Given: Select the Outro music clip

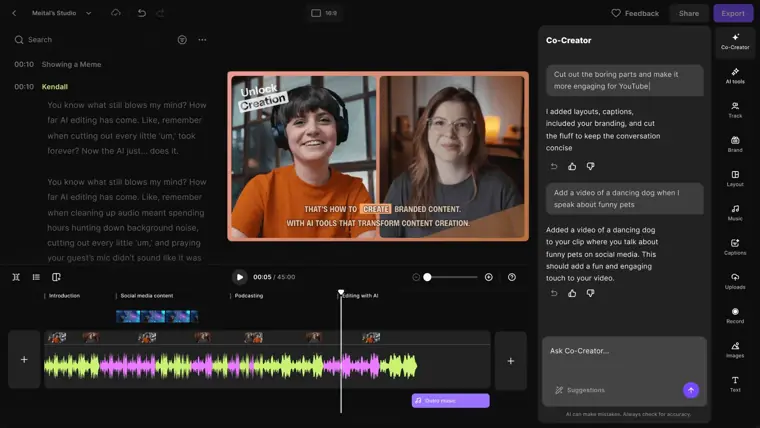Looking at the screenshot, I should 450,401.
